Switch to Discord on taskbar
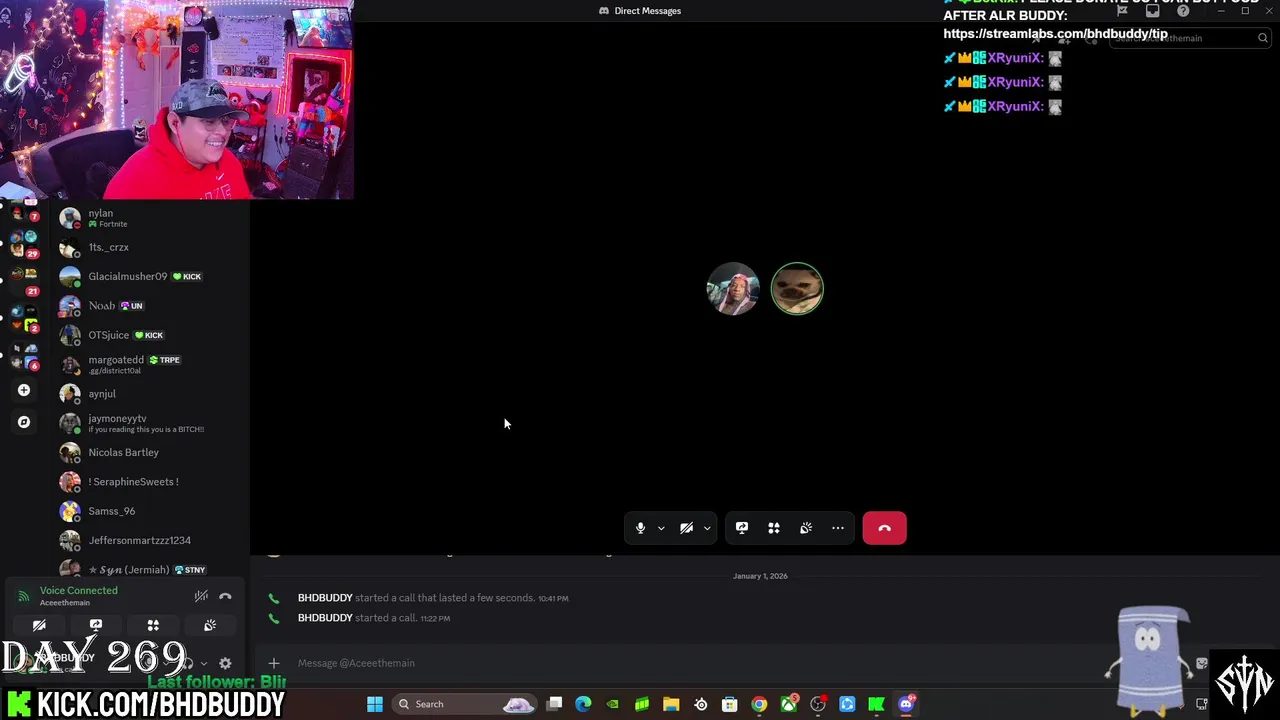1280x720 pixels. [x=906, y=704]
